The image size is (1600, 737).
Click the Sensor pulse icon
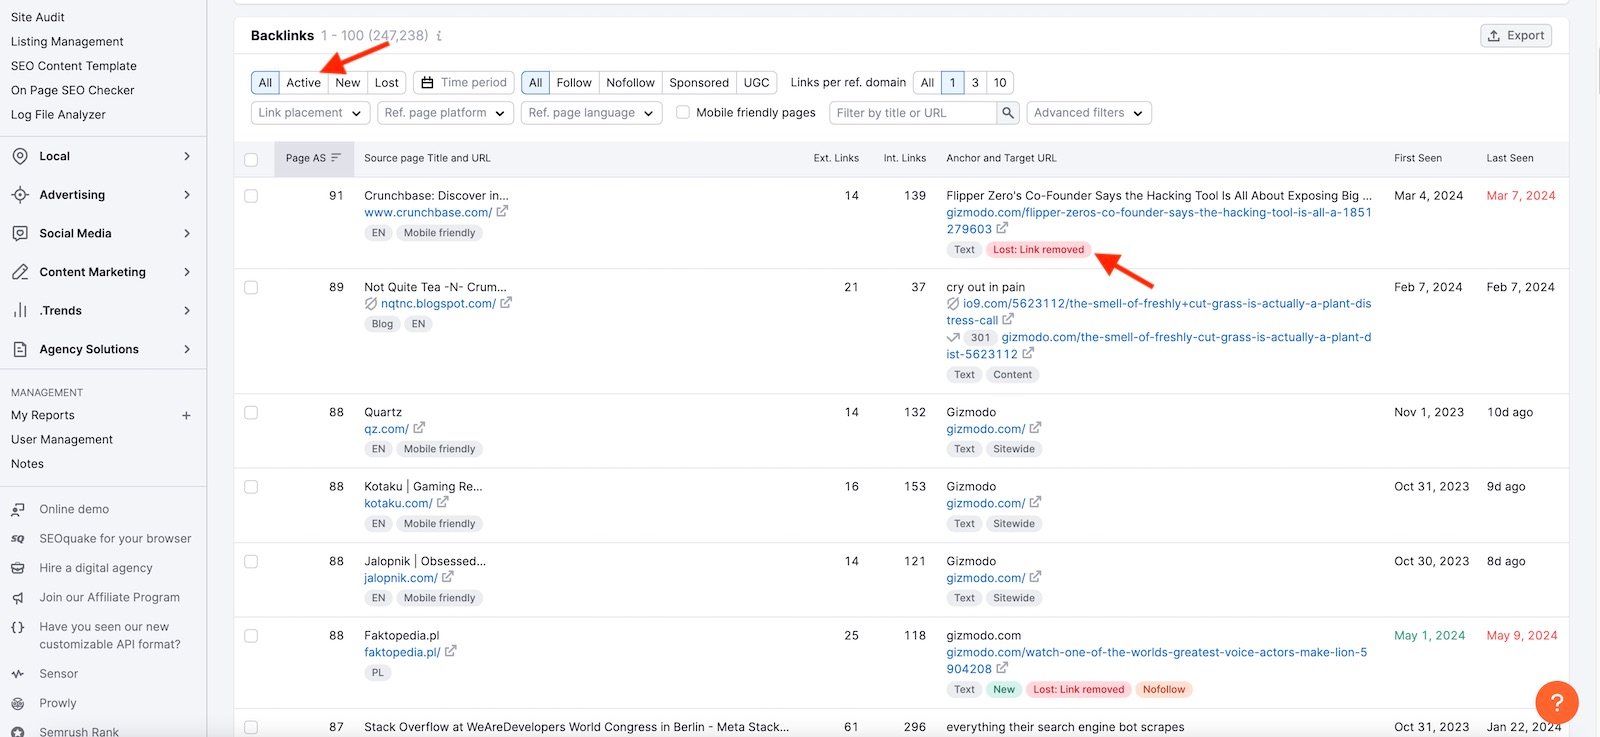(17, 674)
